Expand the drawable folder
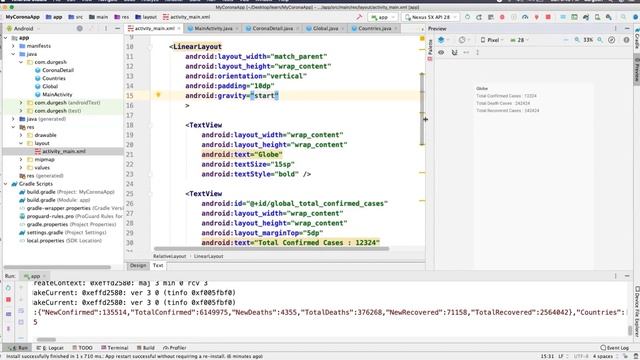 21,135
